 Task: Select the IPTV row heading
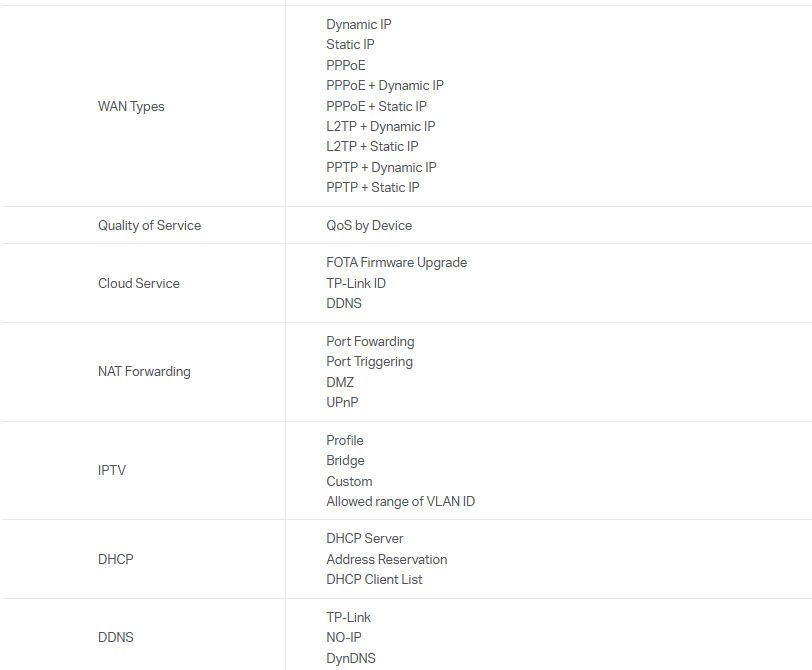112,470
